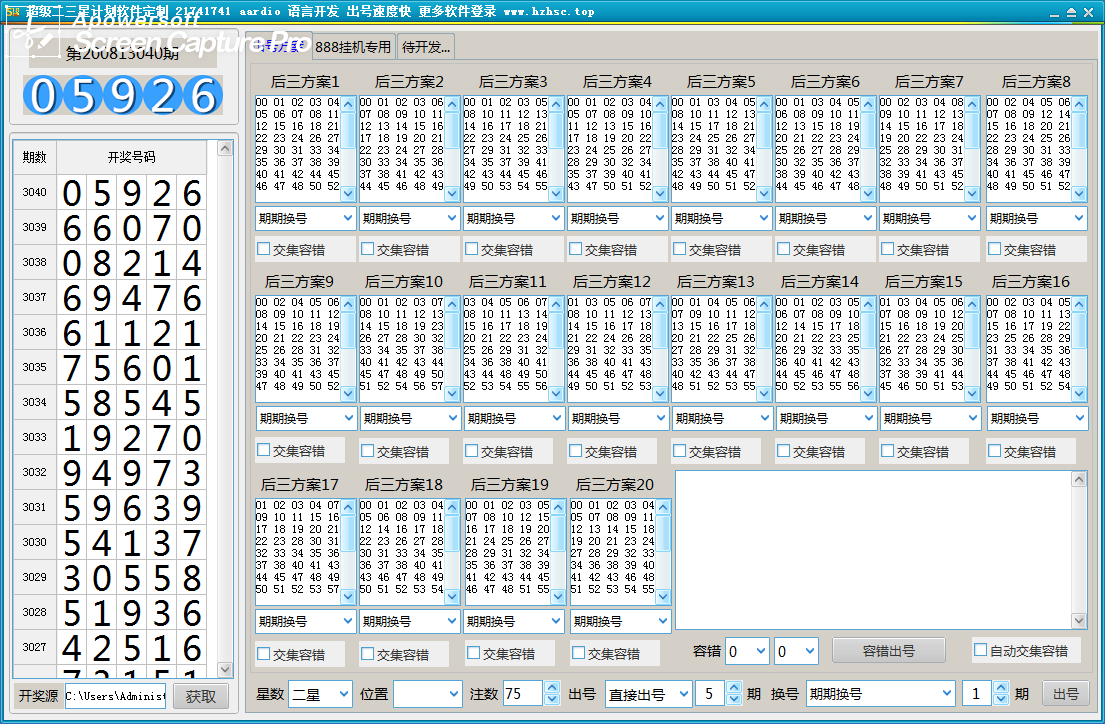Screen dimensions: 1105x724
Task: Enable 交集容错 for 后三方案8
Action: (994, 249)
